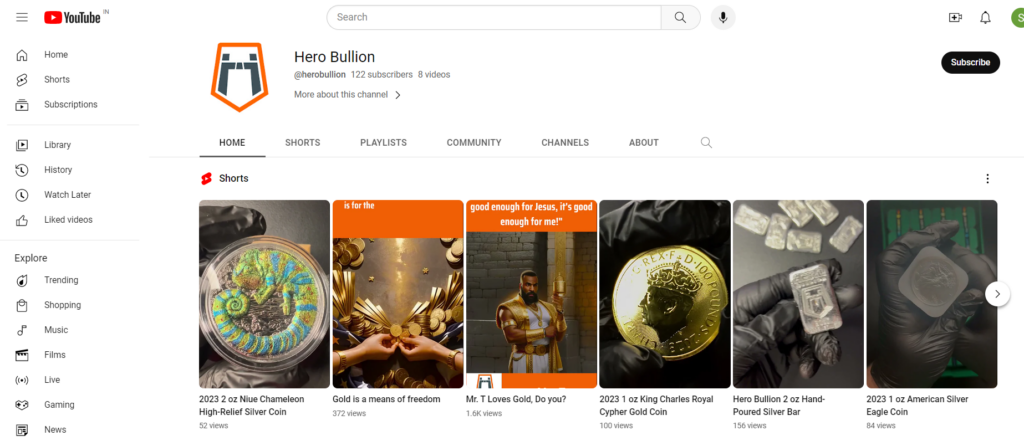Click the Live broadcast icon

pyautogui.click(x=22, y=380)
